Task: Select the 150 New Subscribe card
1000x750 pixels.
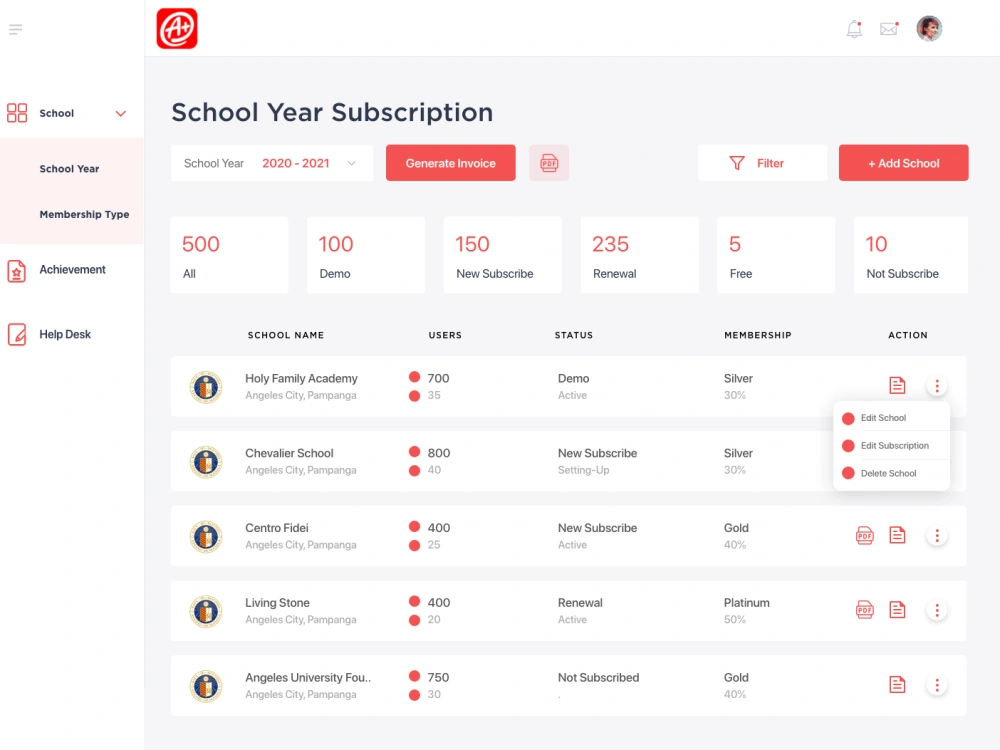Action: click(x=503, y=255)
